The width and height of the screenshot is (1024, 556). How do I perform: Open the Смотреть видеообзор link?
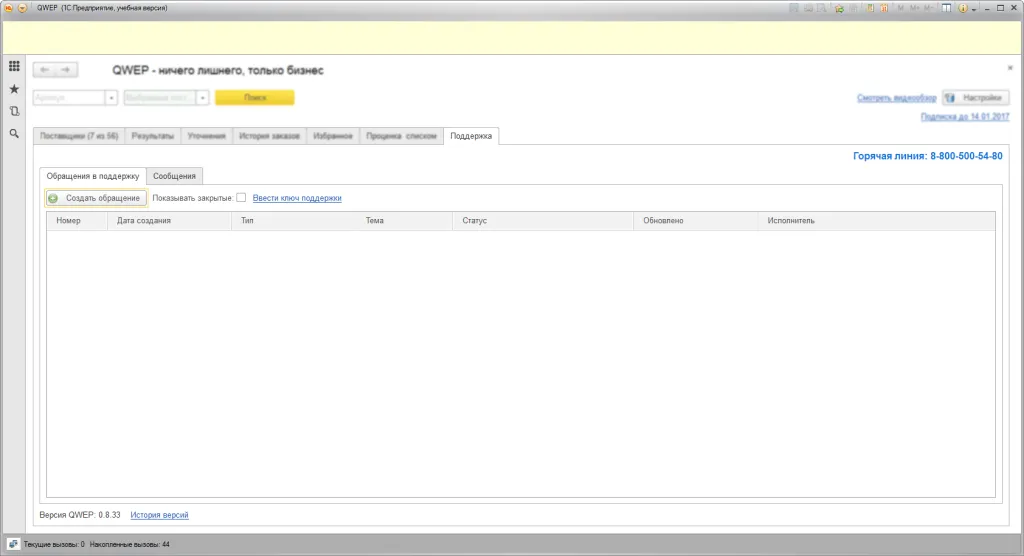897,98
